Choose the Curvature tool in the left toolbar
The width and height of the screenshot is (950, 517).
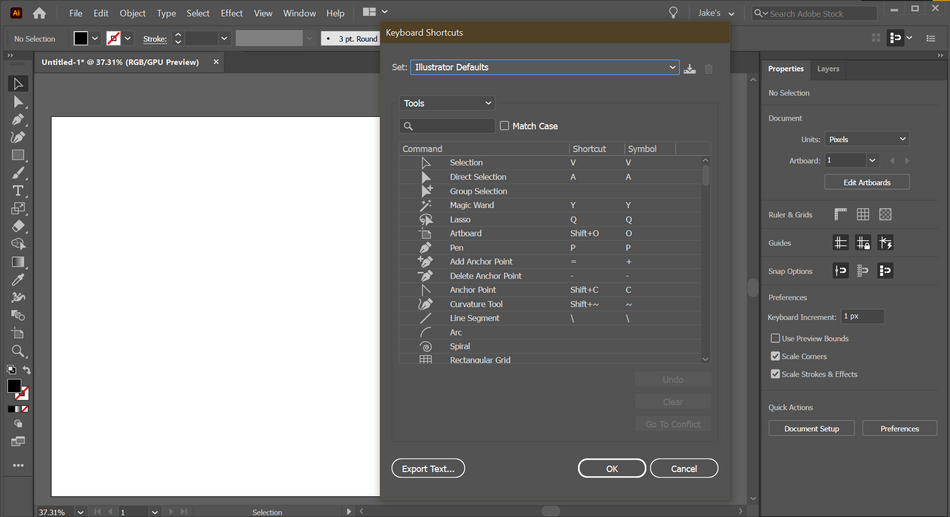coord(18,137)
